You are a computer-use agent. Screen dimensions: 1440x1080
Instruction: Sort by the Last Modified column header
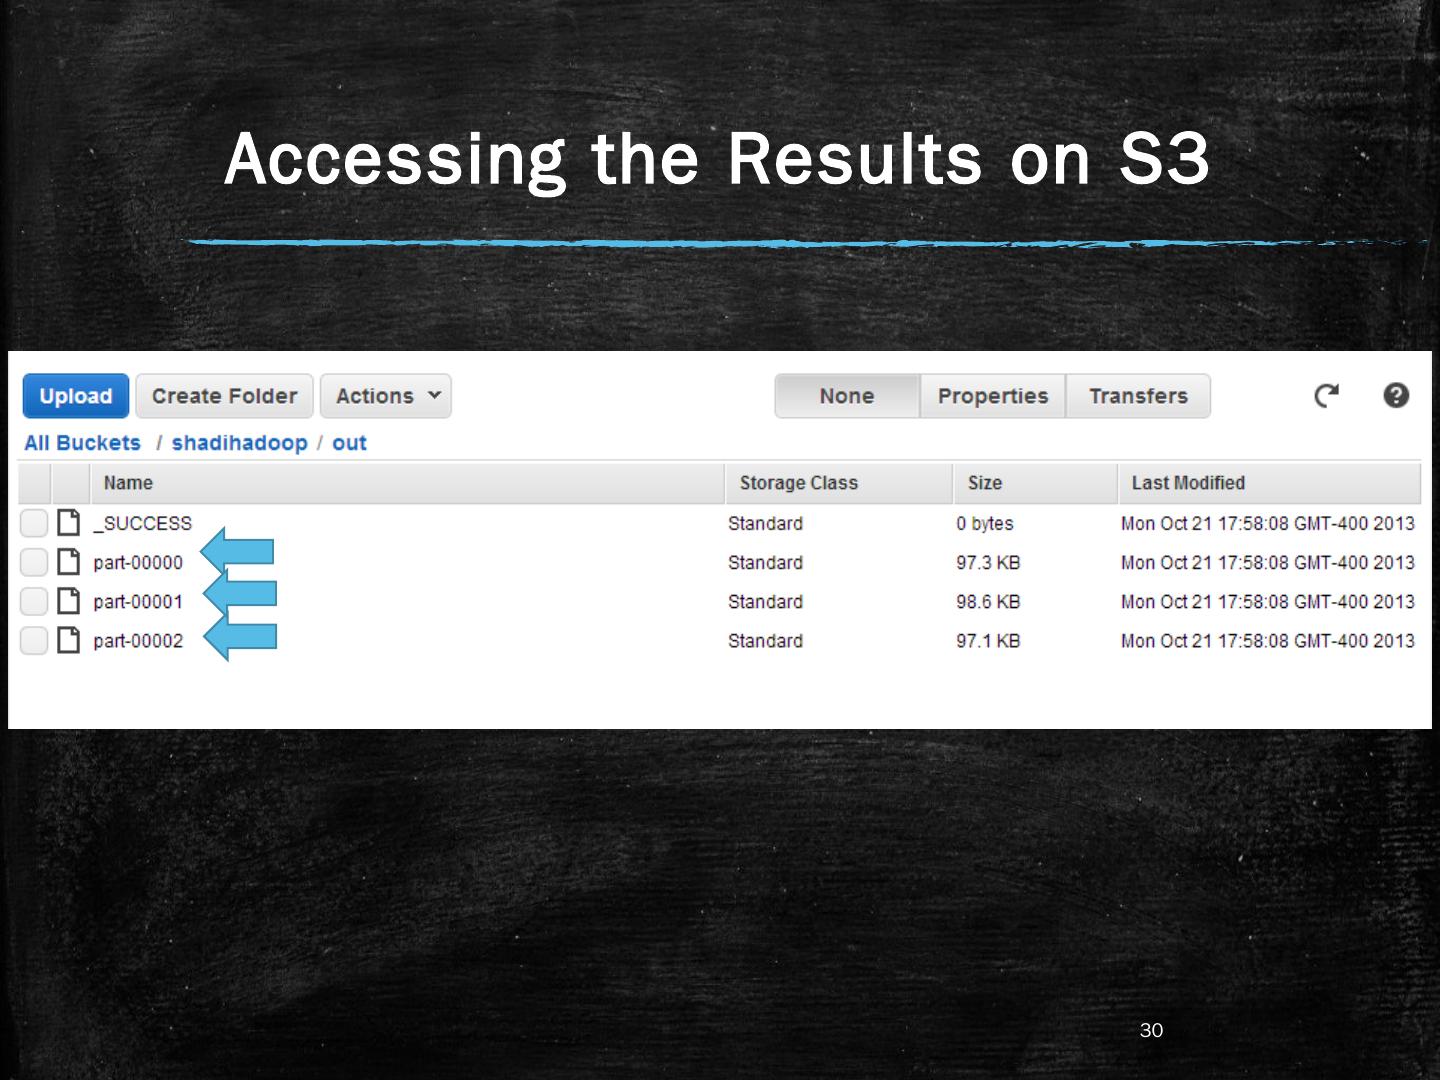click(x=1269, y=483)
